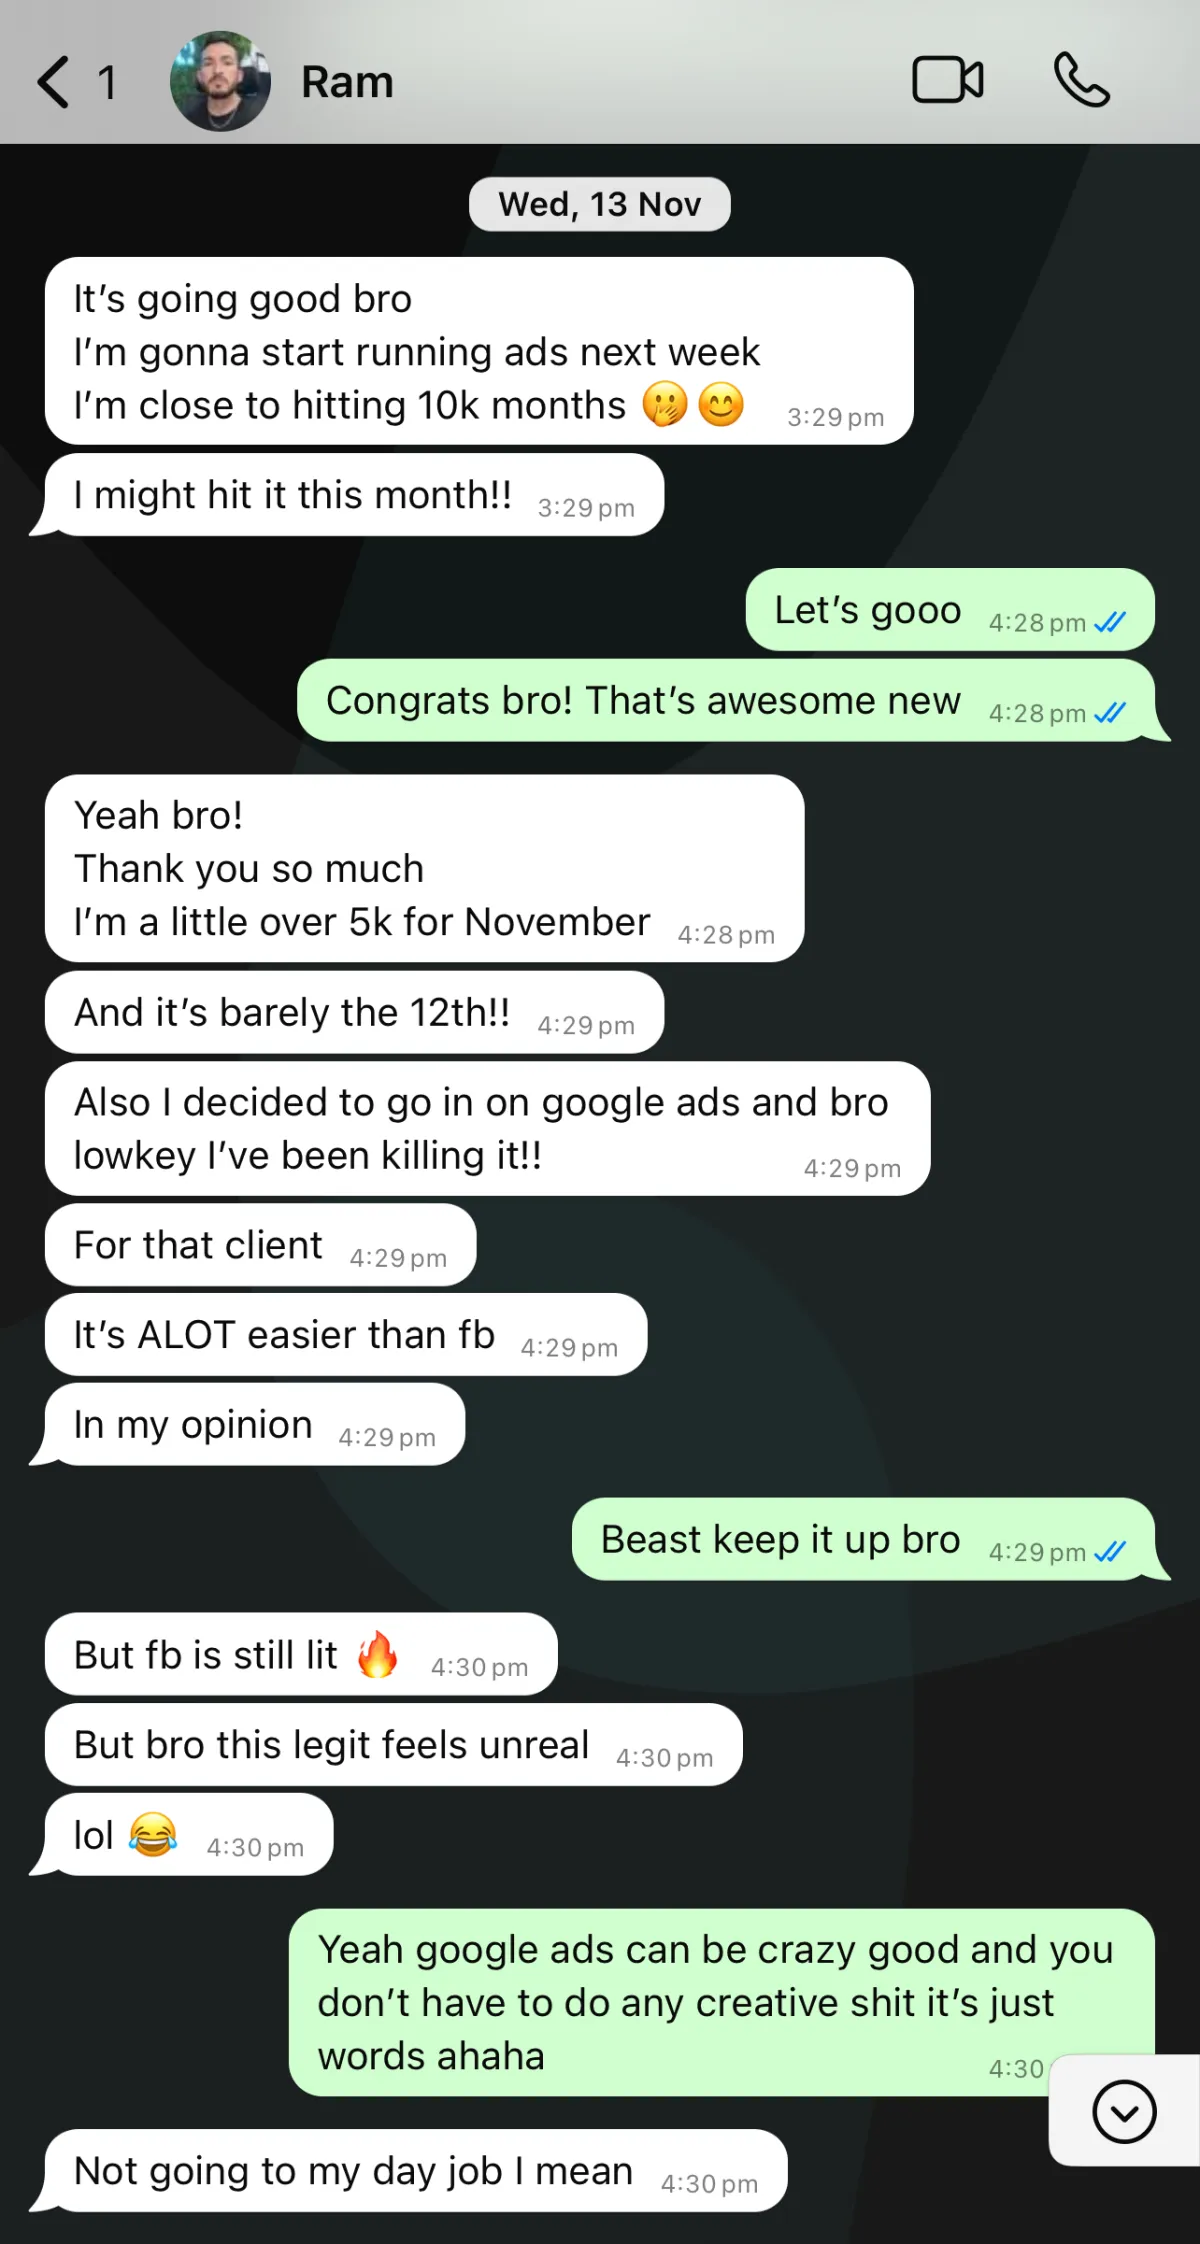
Task: Tap the smiling emoji in 10k months message
Action: pyautogui.click(x=721, y=405)
